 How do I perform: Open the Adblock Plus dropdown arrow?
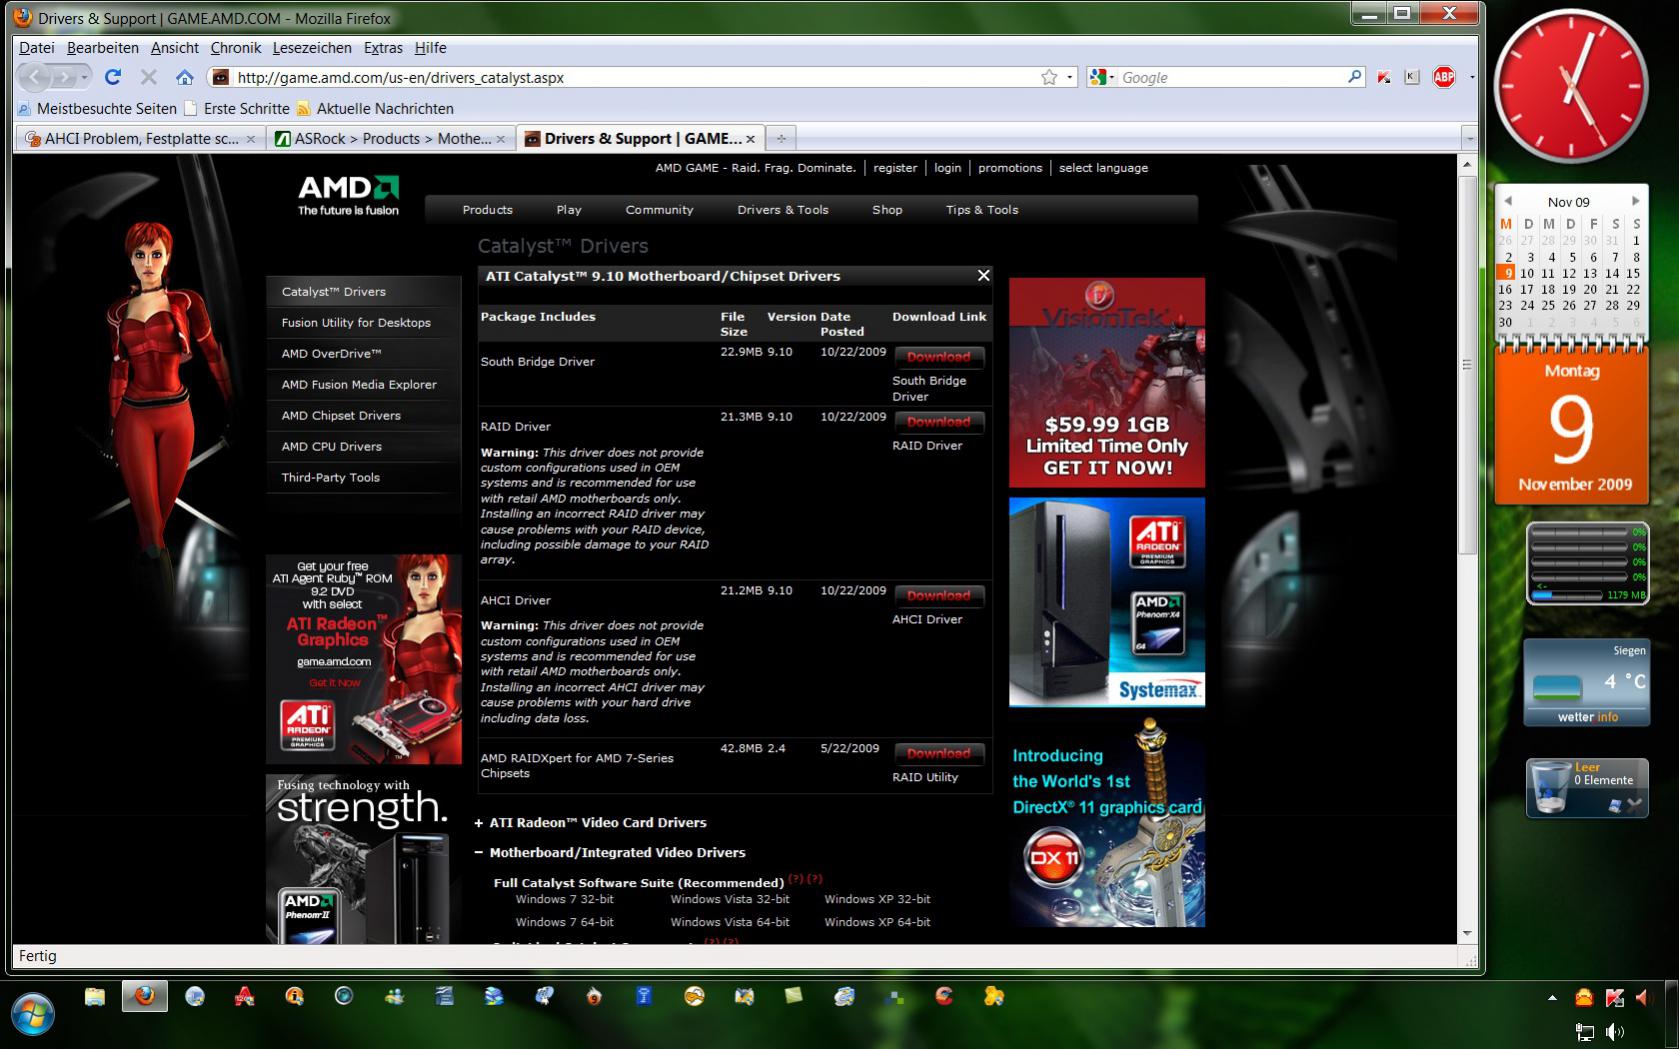point(1471,77)
